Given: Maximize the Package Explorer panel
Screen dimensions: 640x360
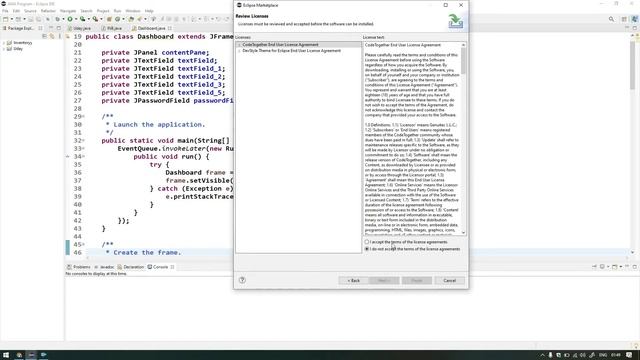Looking at the screenshot, I should click(58, 28).
